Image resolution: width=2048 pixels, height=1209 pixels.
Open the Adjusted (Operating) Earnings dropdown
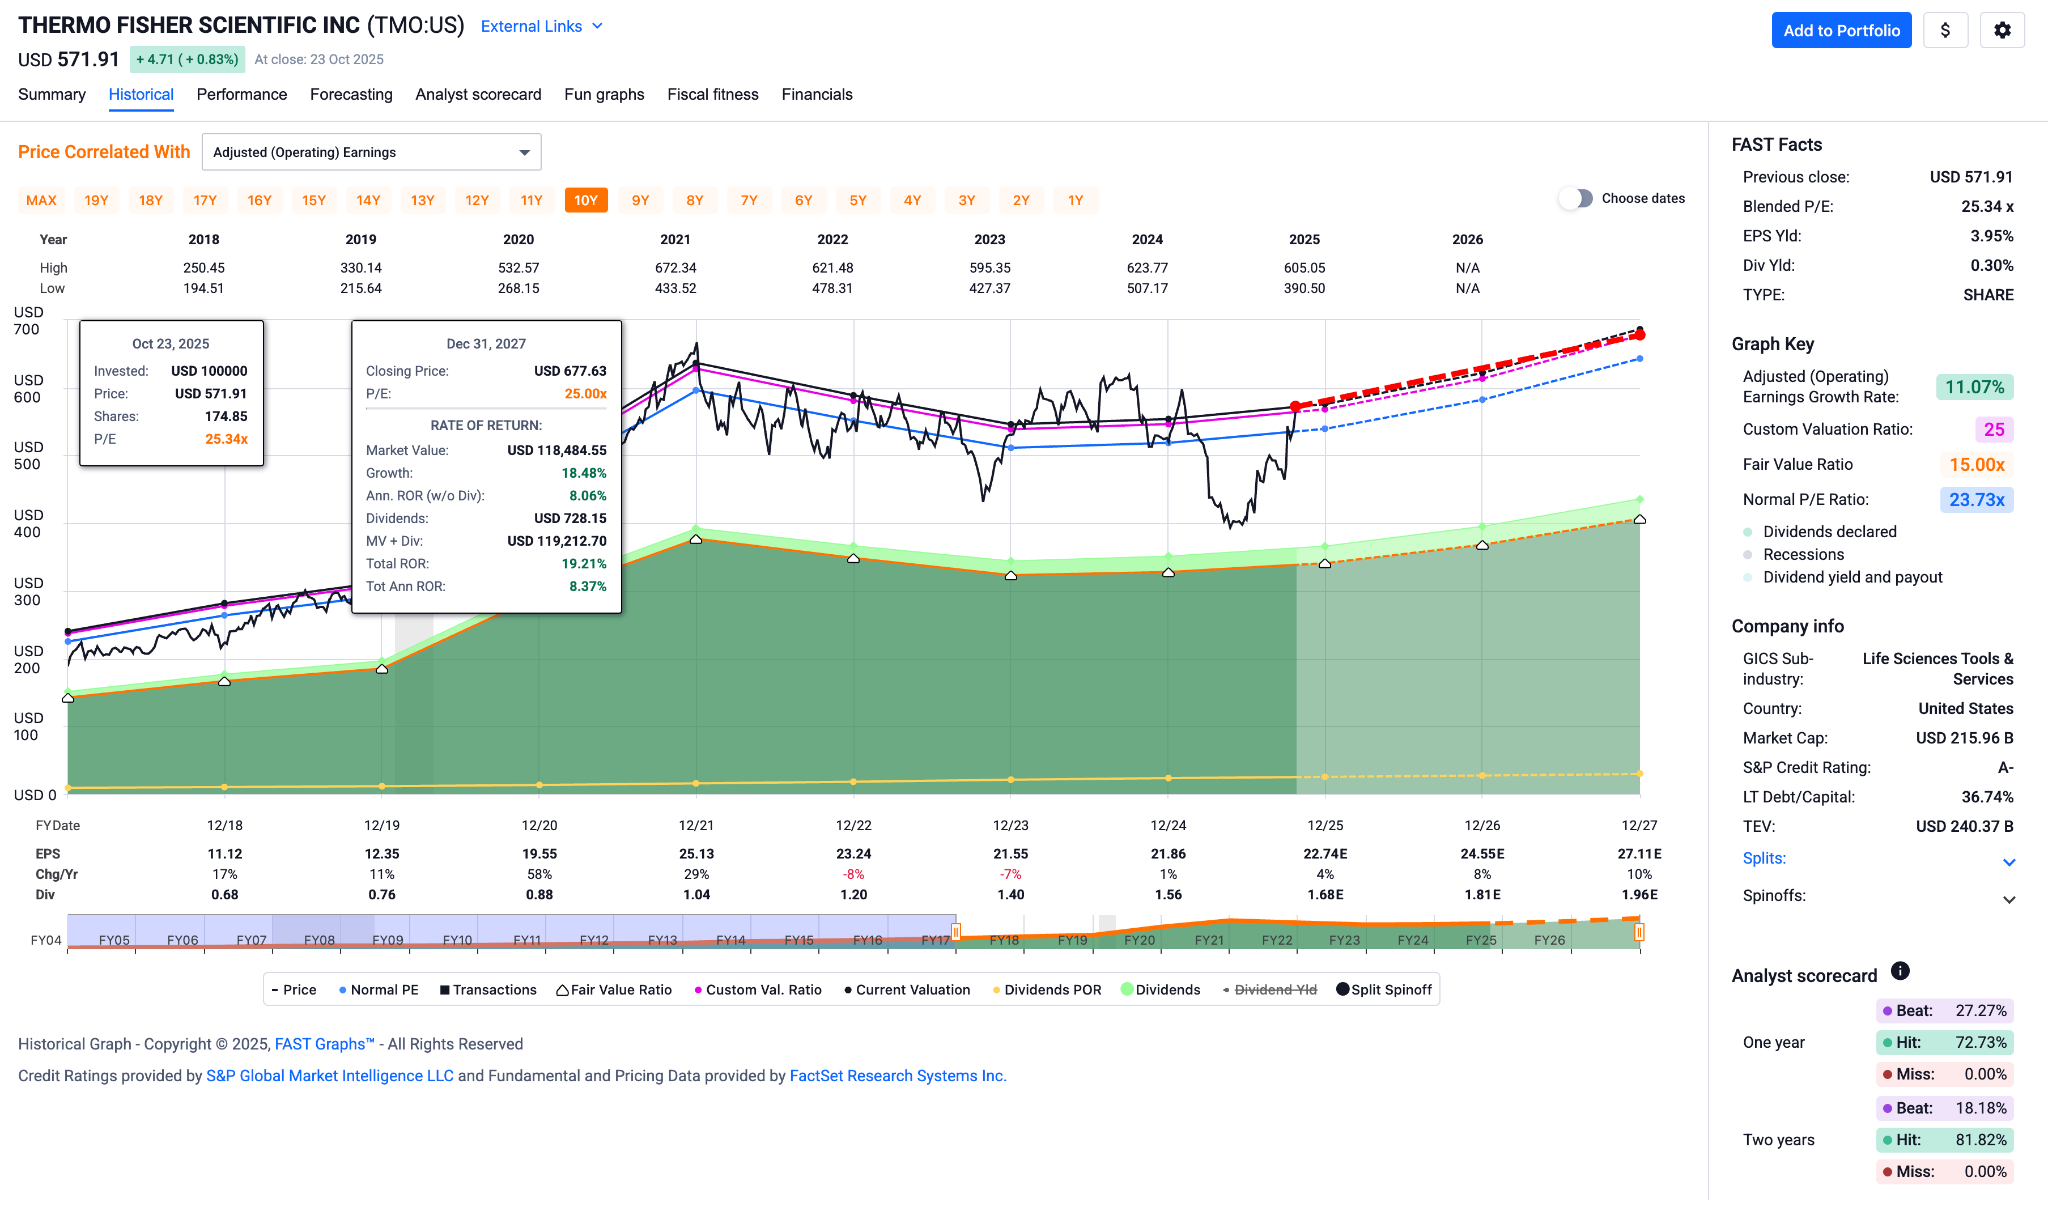pos(371,152)
